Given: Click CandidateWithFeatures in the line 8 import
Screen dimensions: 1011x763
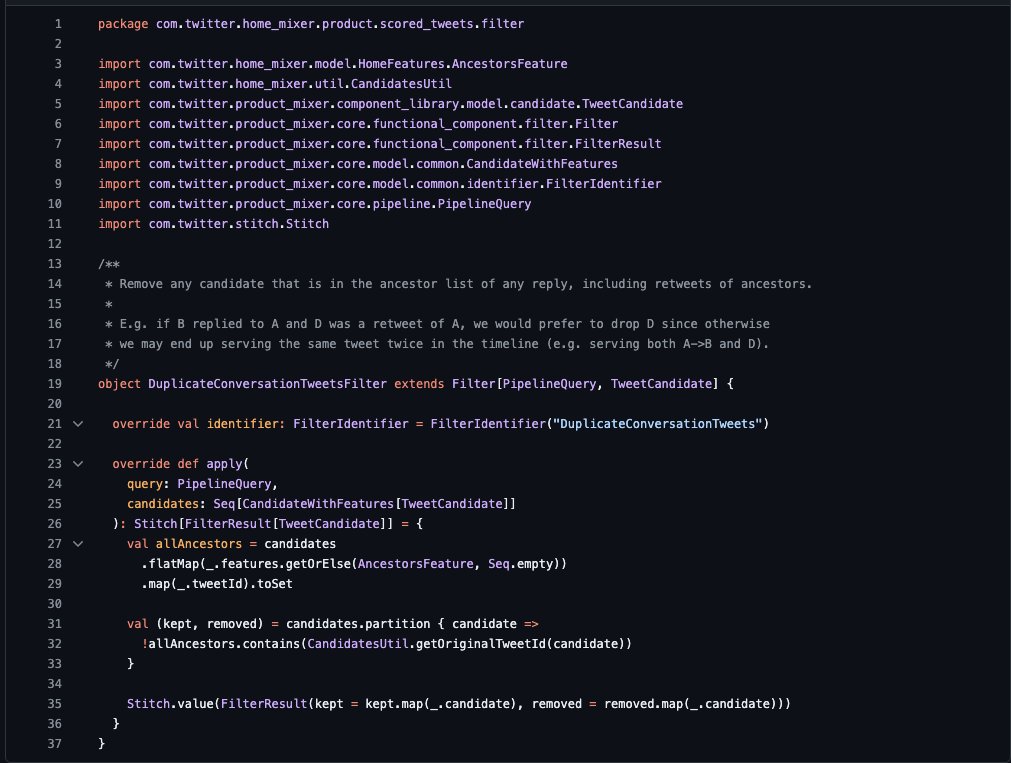Looking at the screenshot, I should tap(542, 164).
